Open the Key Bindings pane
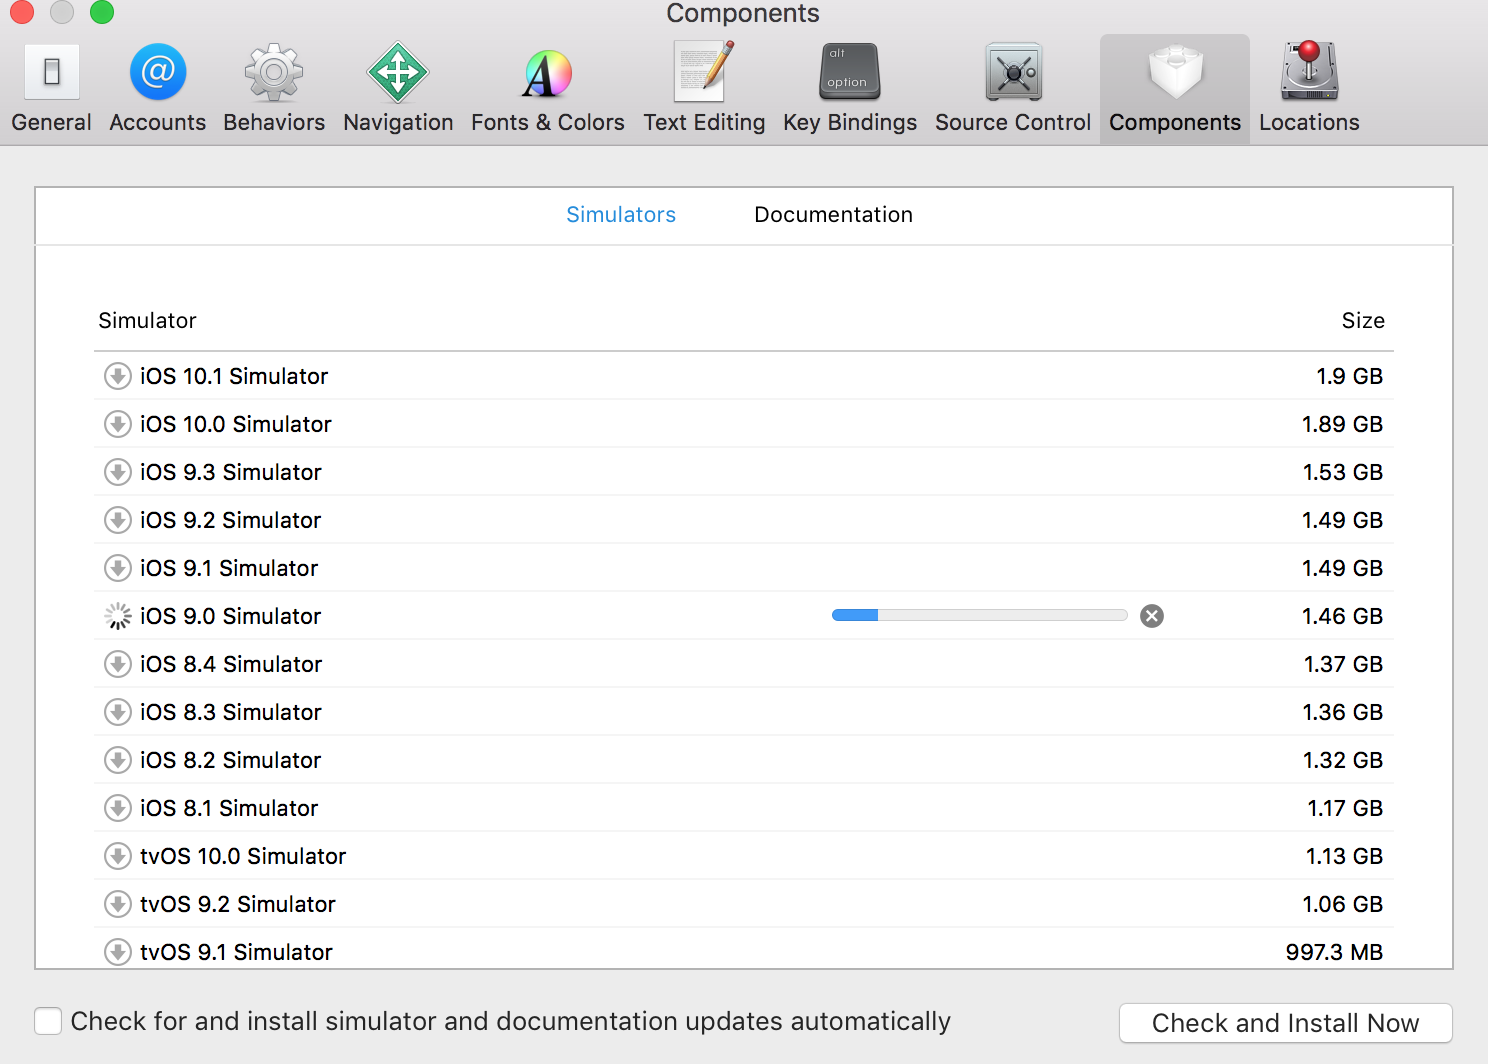The image size is (1488, 1064). coord(850,88)
